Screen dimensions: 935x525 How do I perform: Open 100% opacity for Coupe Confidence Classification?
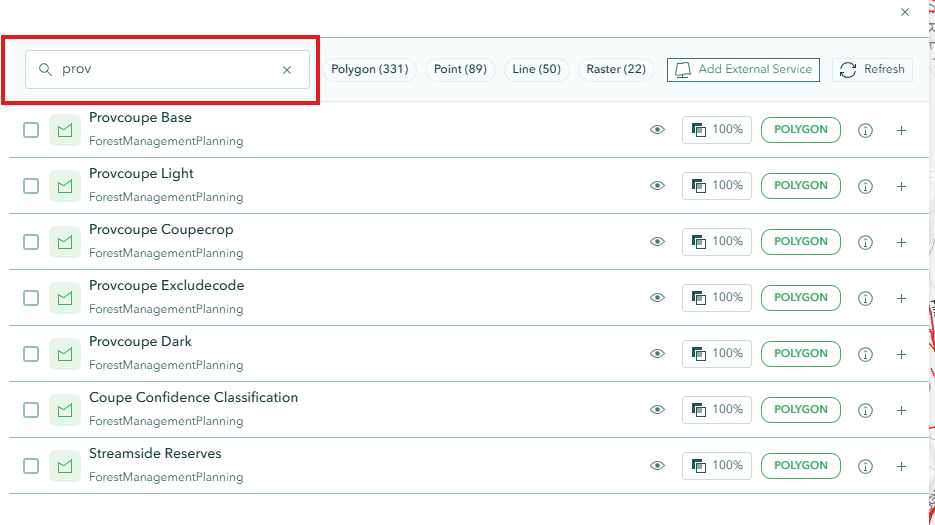pos(717,410)
